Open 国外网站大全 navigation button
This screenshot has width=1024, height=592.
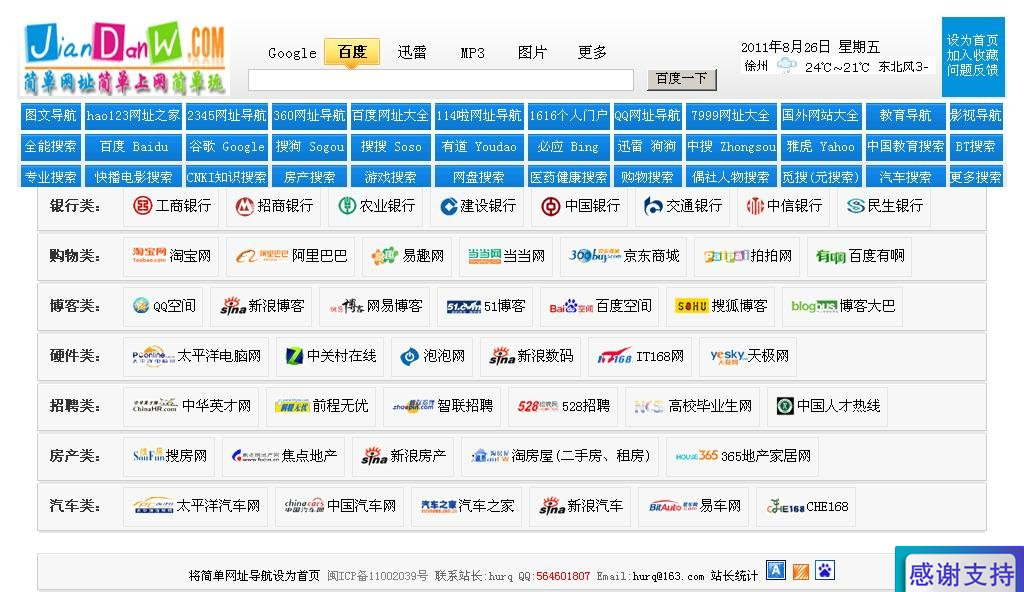(x=821, y=116)
